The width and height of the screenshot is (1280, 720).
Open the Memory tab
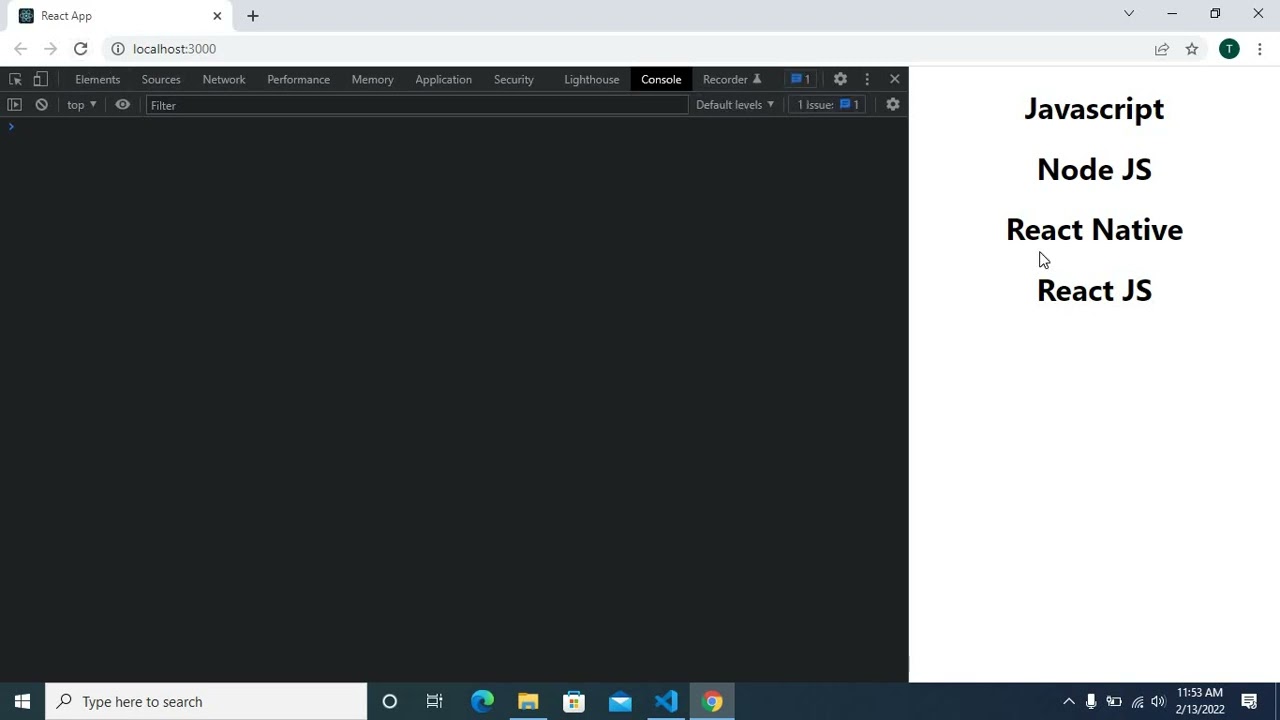372,79
